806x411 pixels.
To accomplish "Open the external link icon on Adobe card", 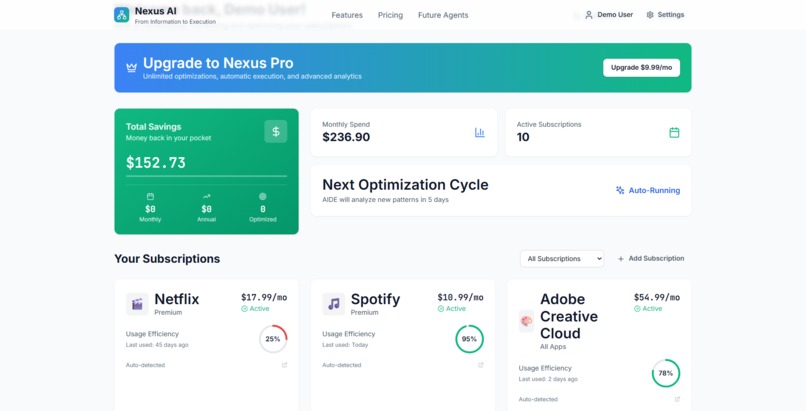I will click(677, 399).
